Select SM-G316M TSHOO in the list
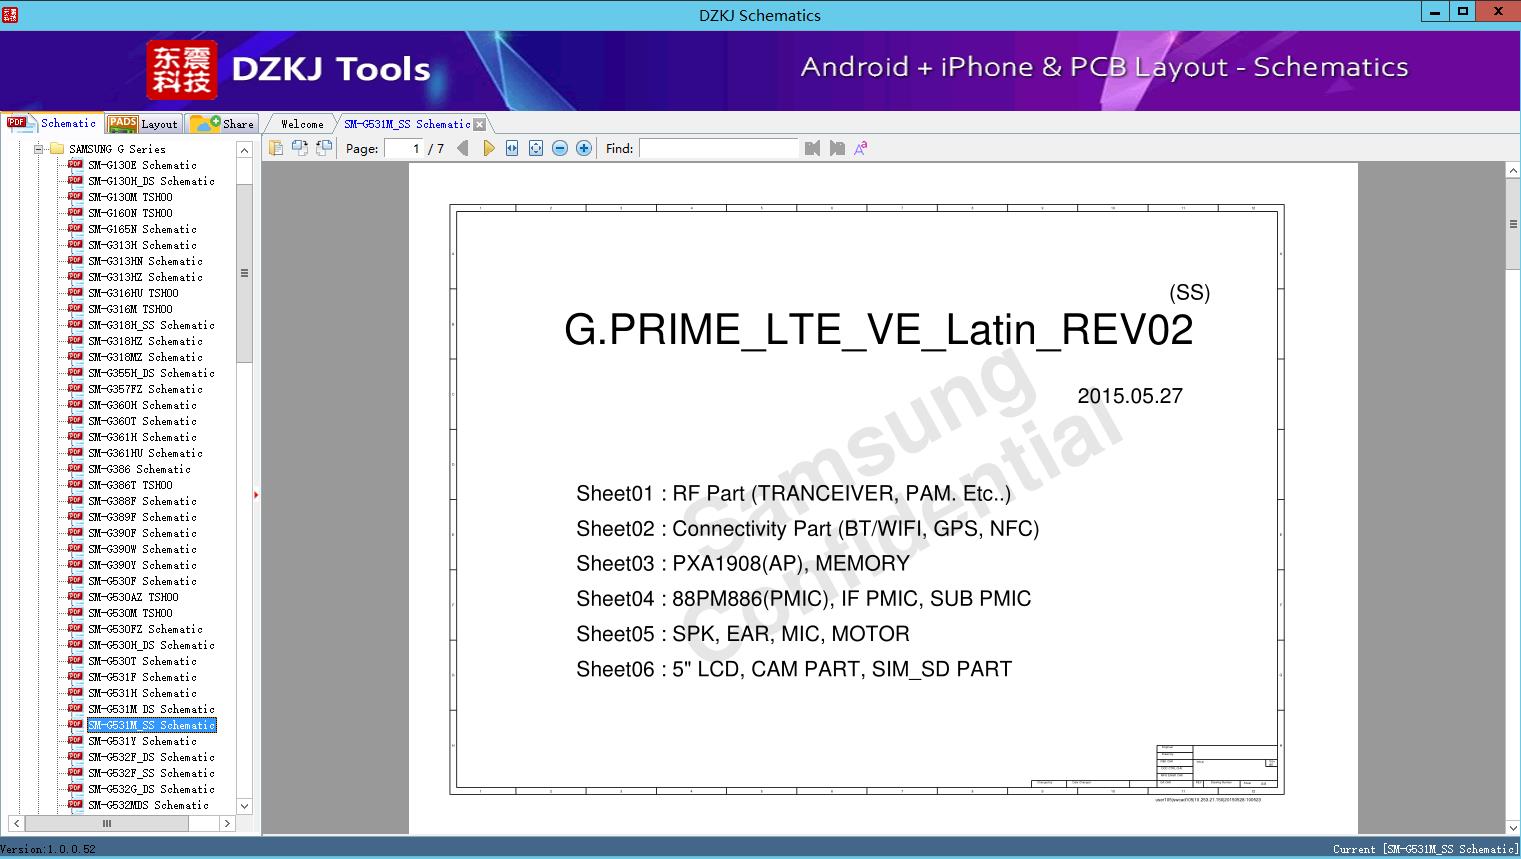 tap(130, 309)
